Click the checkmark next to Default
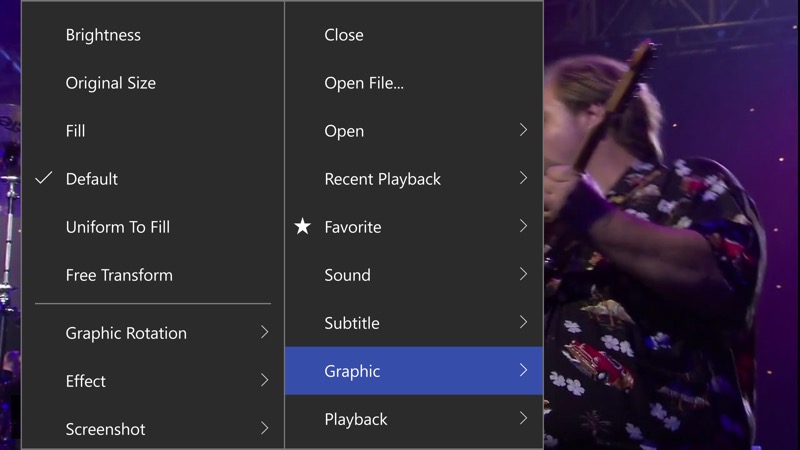The image size is (800, 450). pos(44,178)
